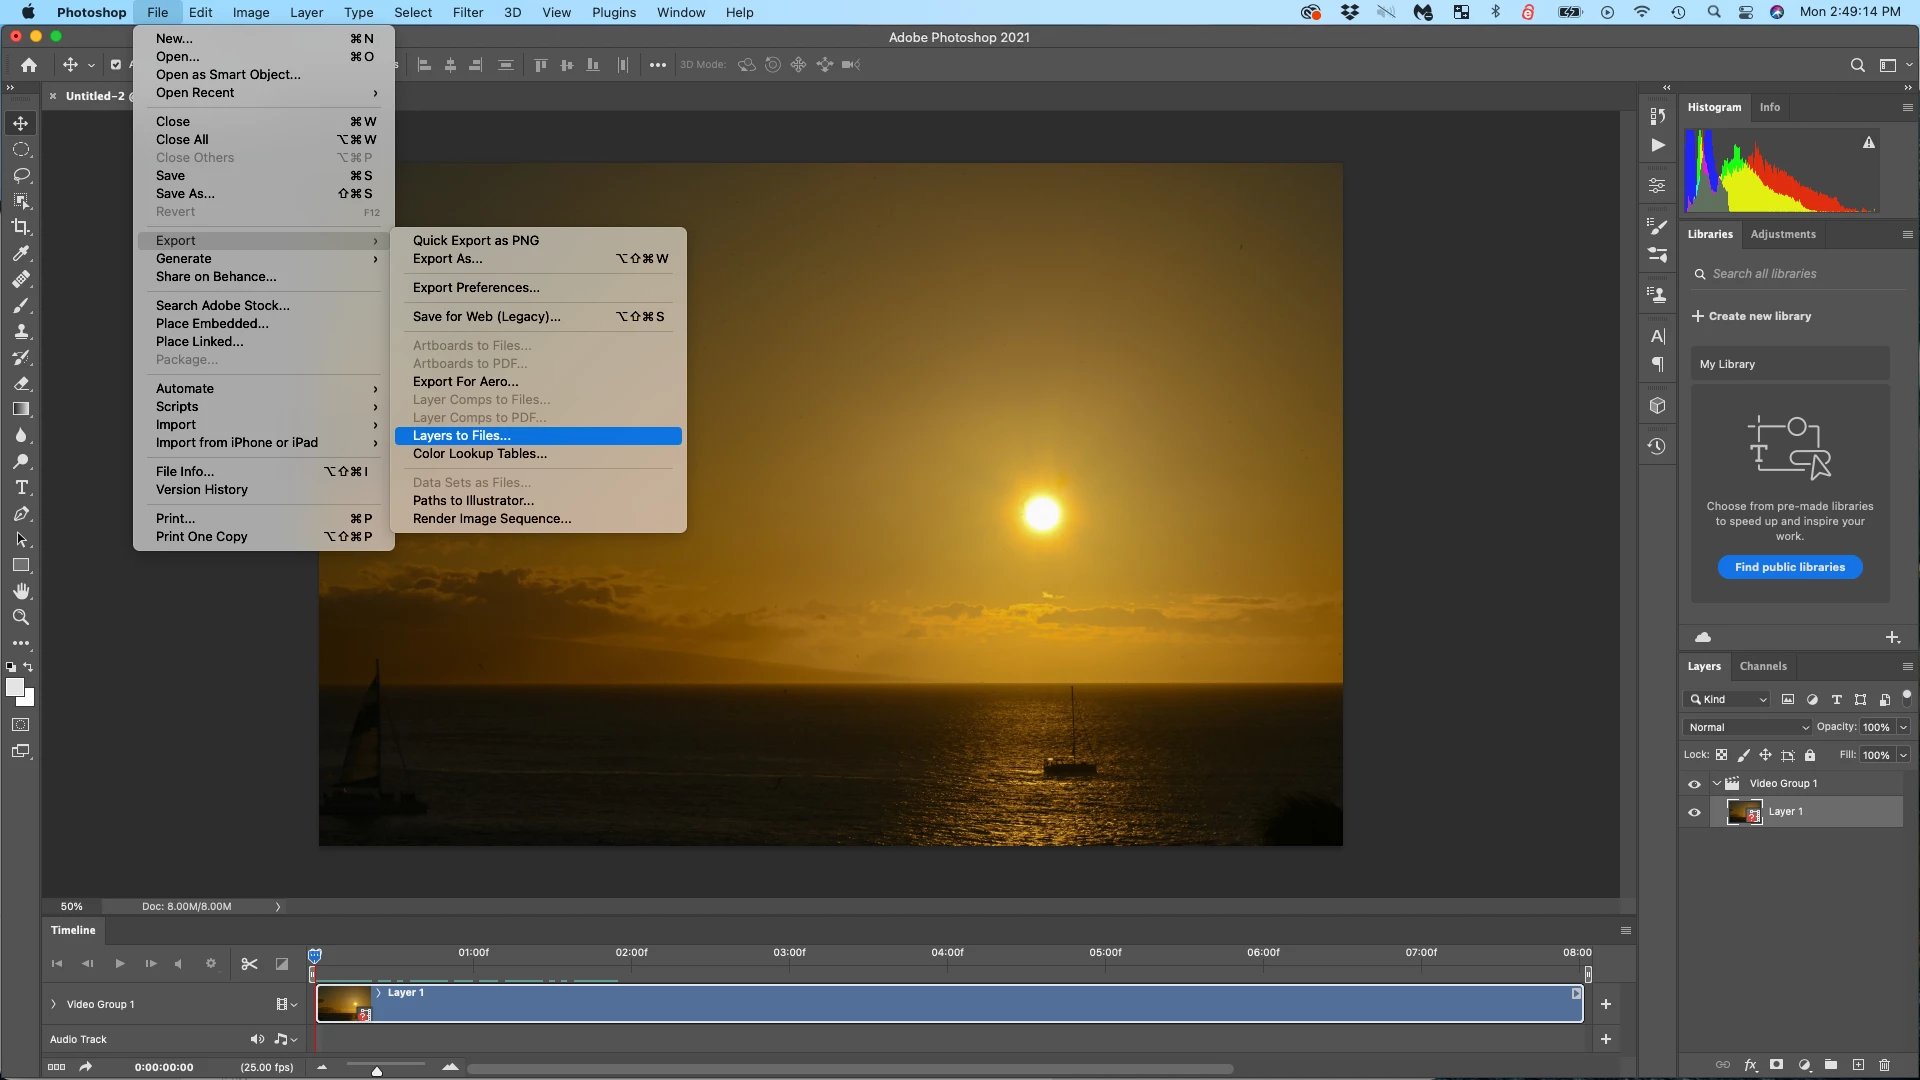The image size is (1920, 1080).
Task: Mute the Audio Track
Action: coord(257,1039)
